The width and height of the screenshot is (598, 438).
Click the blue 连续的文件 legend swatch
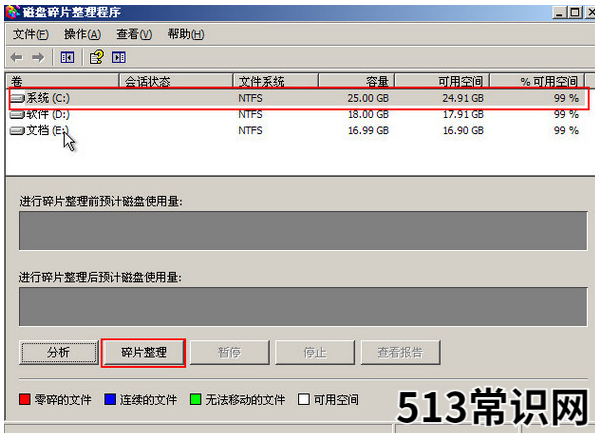point(110,400)
